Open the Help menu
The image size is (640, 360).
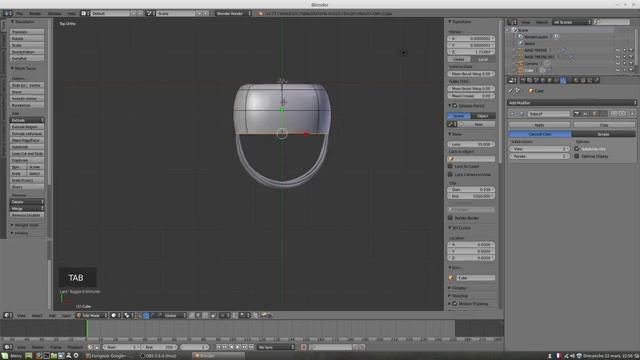click(x=71, y=13)
